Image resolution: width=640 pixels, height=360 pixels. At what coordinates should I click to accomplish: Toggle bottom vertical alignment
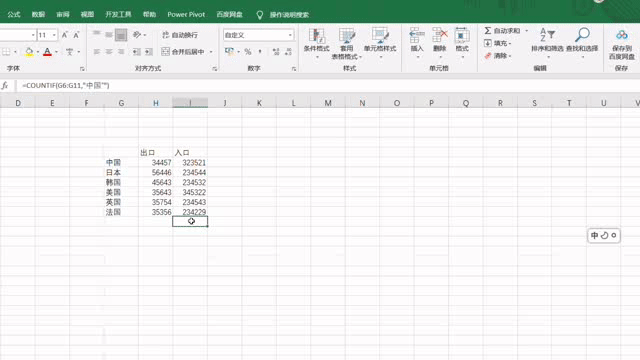(121, 35)
